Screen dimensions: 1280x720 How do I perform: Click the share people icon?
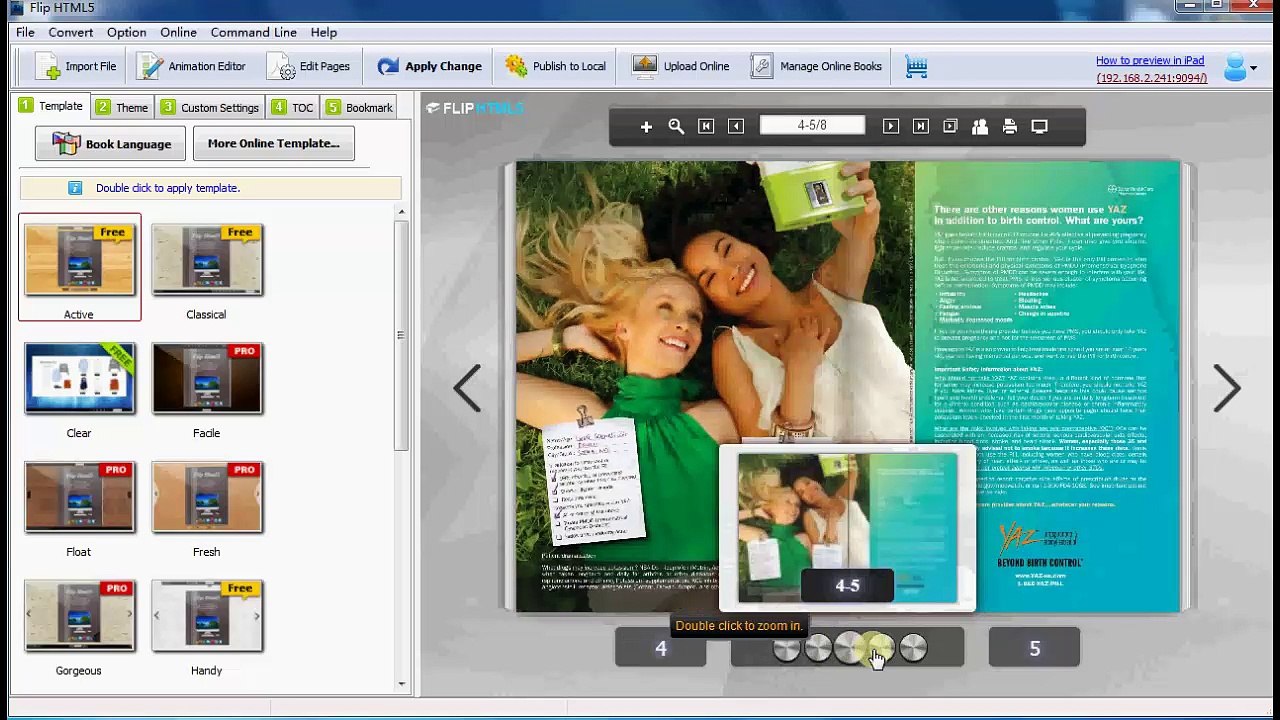tap(980, 126)
